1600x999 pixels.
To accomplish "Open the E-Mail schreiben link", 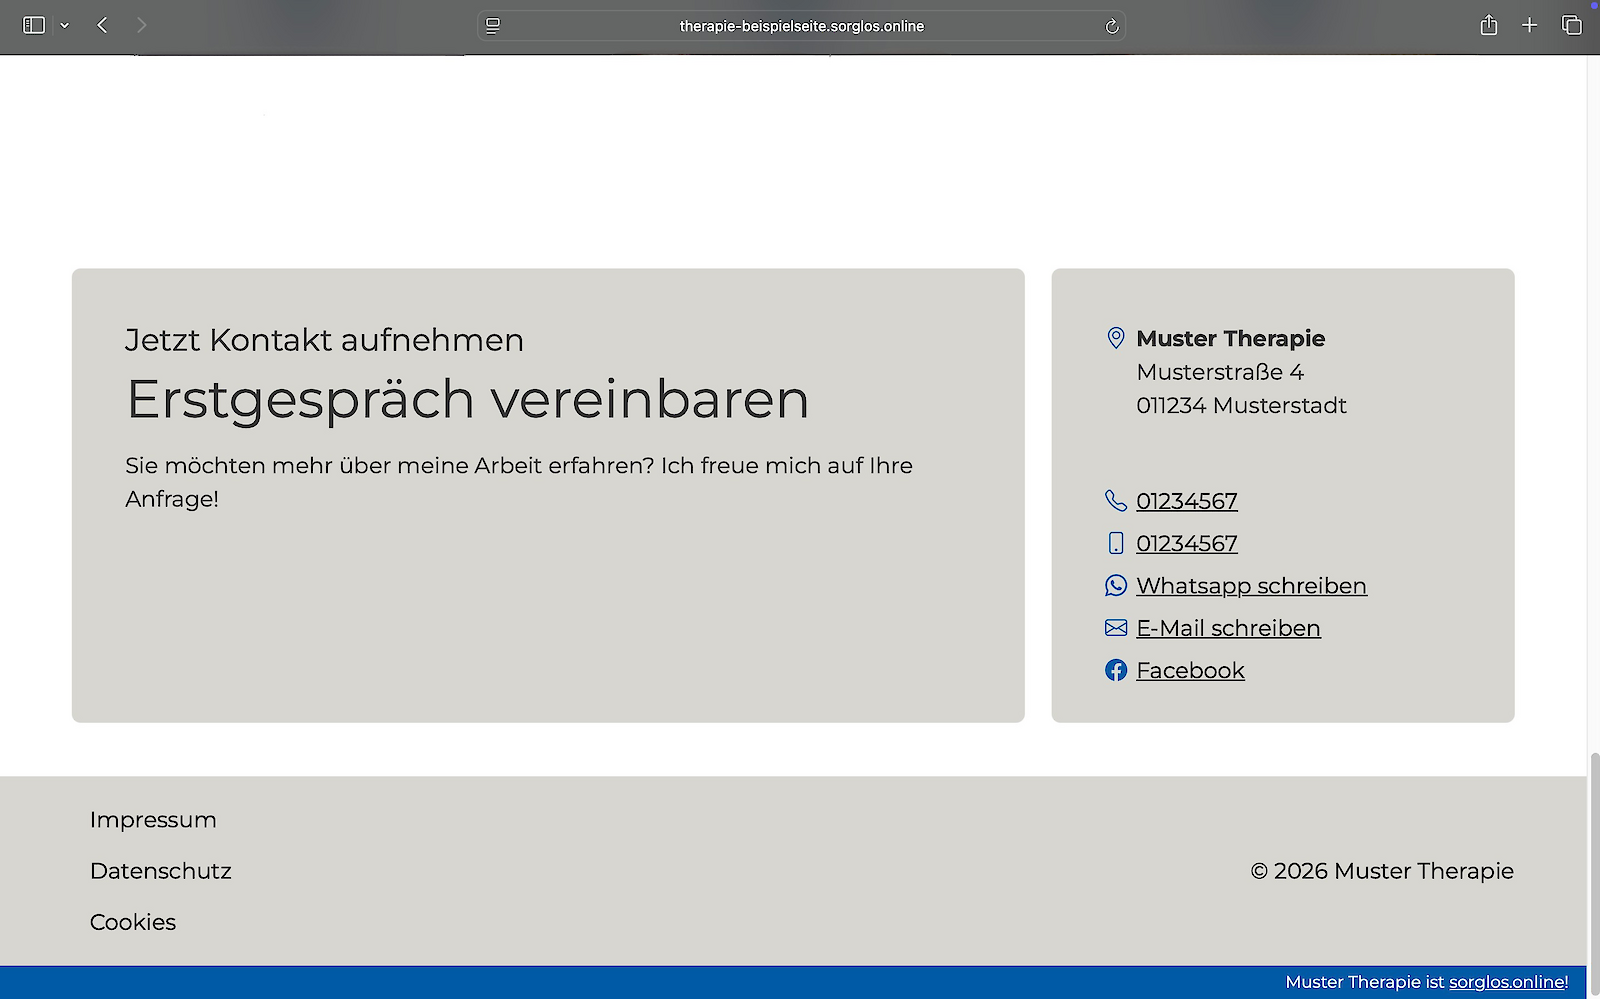I will 1228,628.
